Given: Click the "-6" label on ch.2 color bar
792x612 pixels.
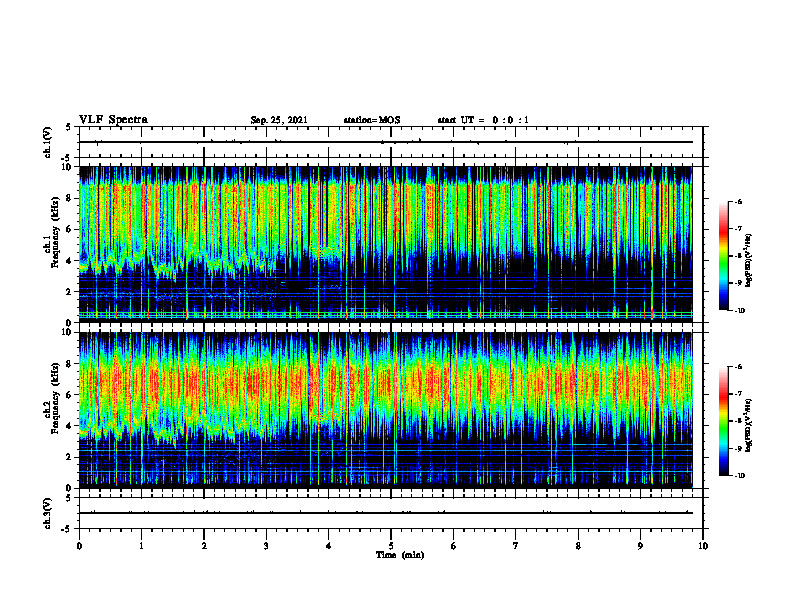Looking at the screenshot, I should pos(738,367).
